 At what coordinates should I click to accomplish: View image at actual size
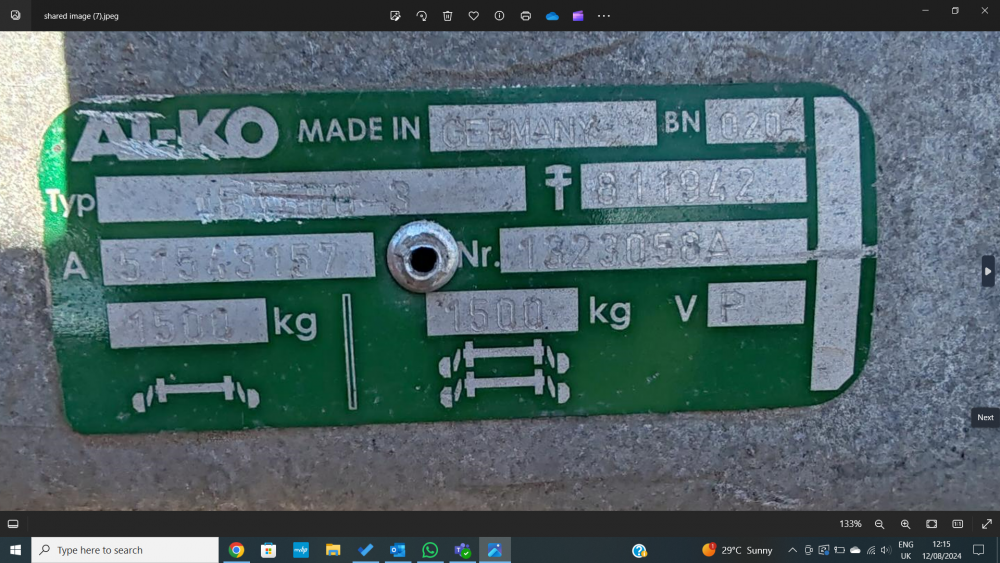click(x=957, y=524)
